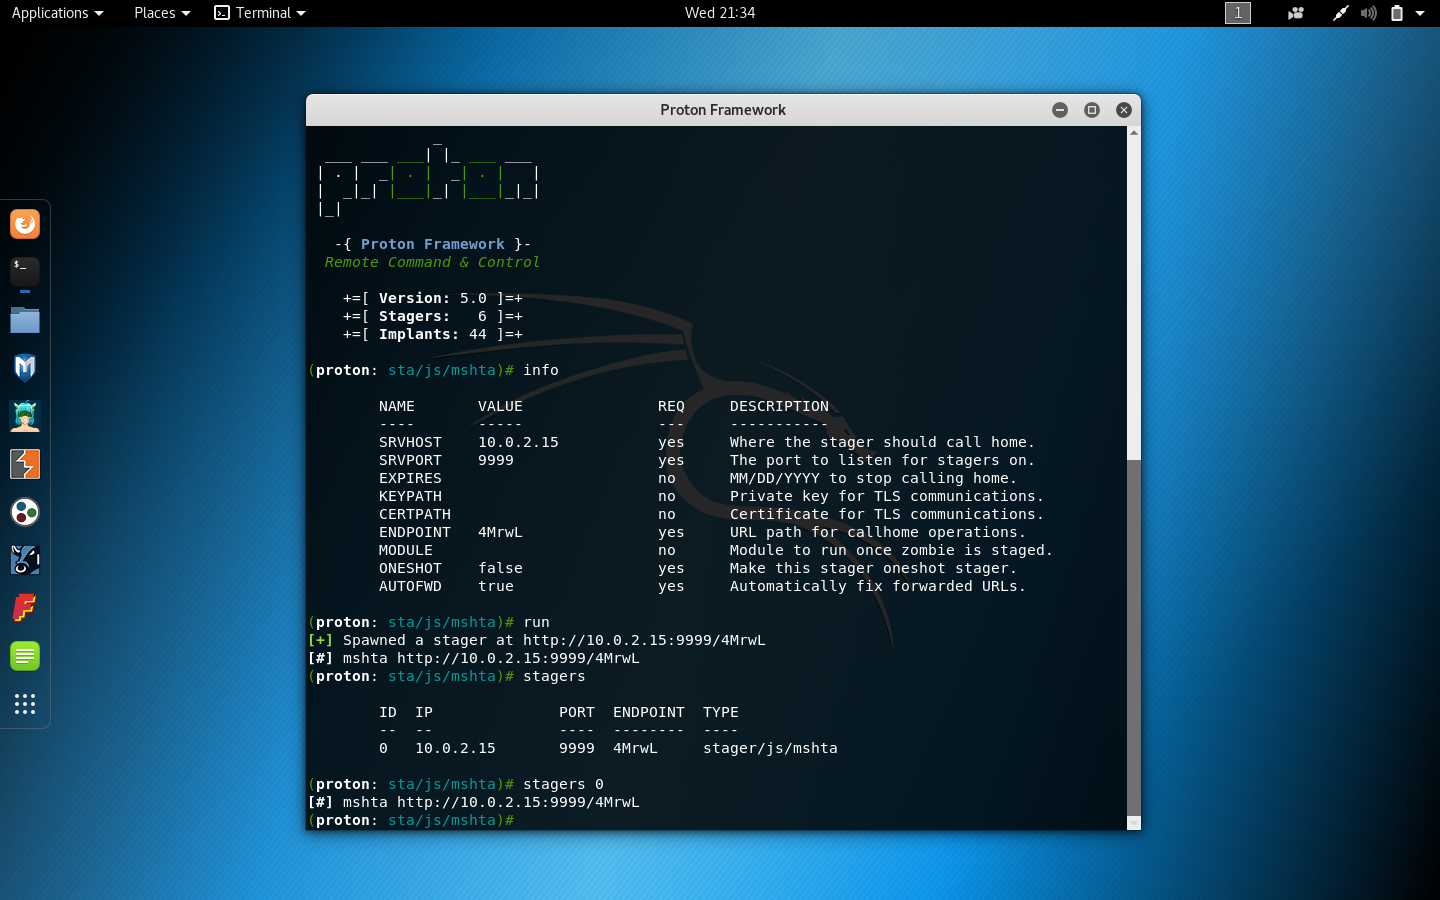
Task: Launch Burp Suite from the dock
Action: [x=25, y=464]
